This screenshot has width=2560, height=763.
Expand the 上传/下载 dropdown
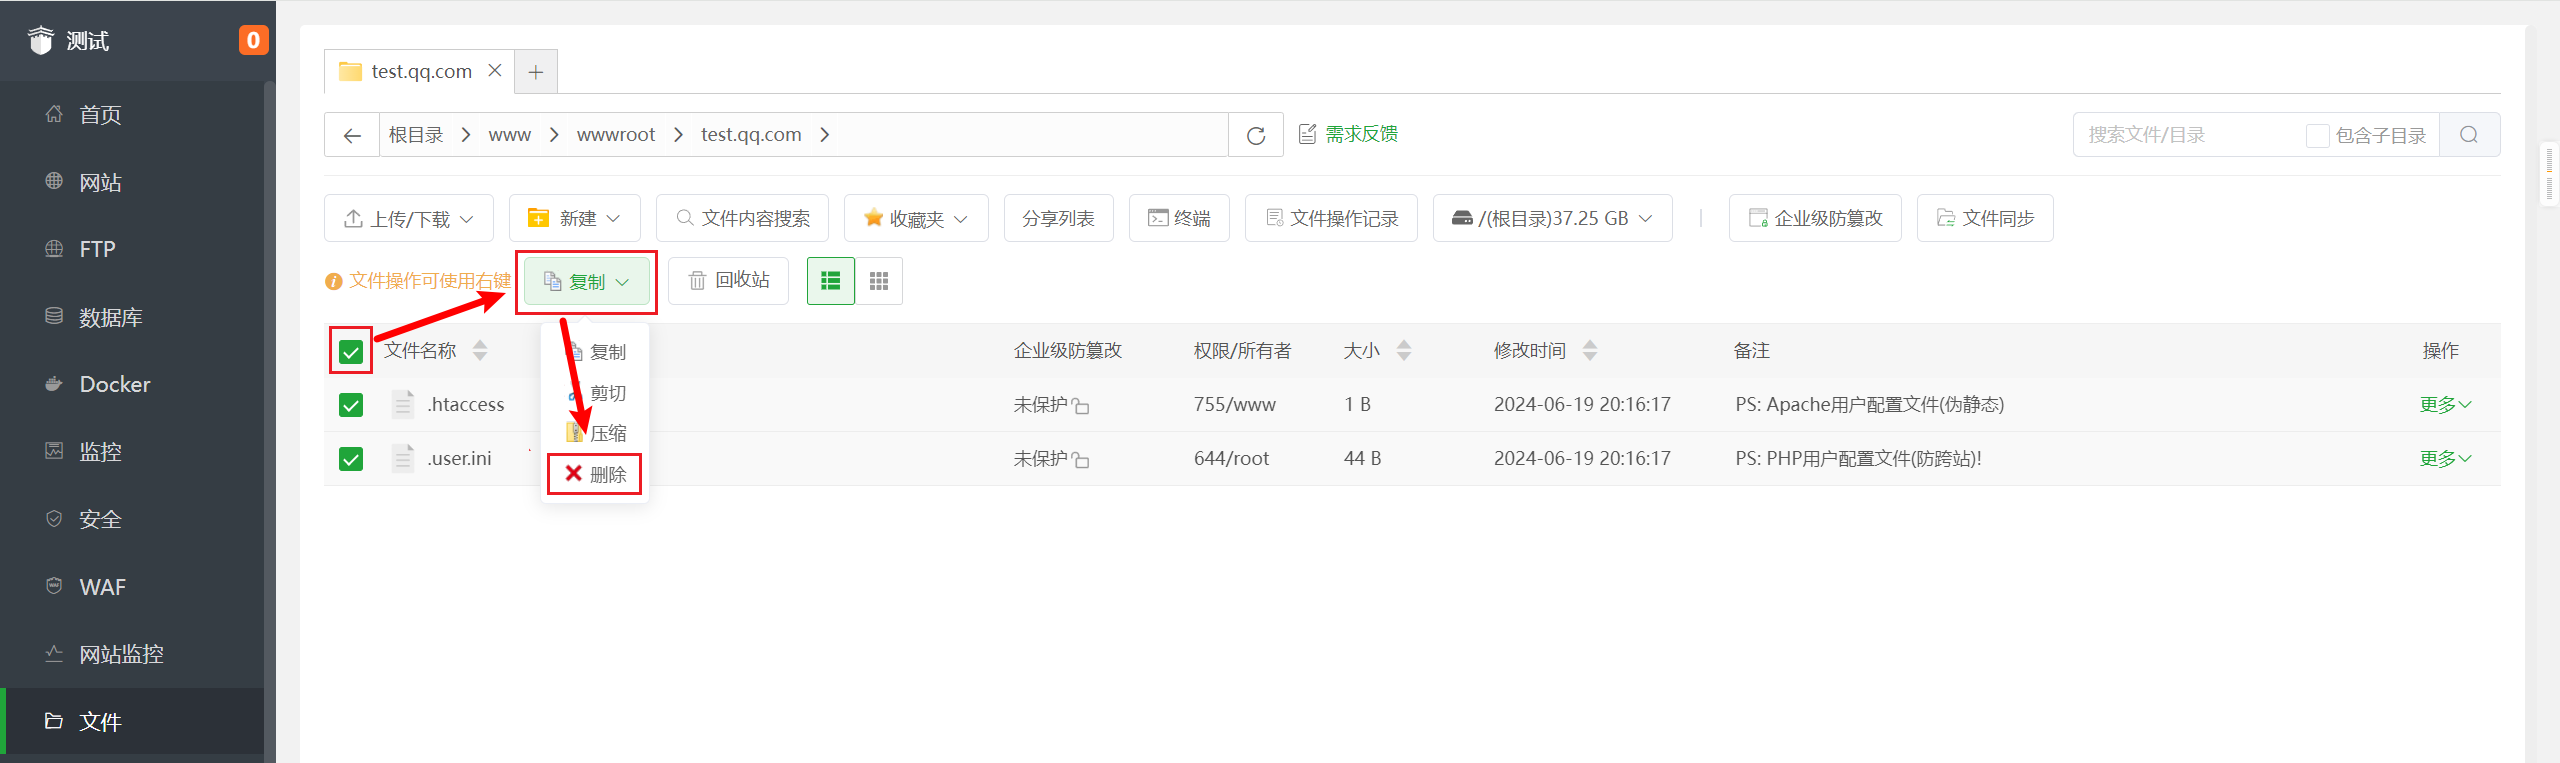(409, 218)
